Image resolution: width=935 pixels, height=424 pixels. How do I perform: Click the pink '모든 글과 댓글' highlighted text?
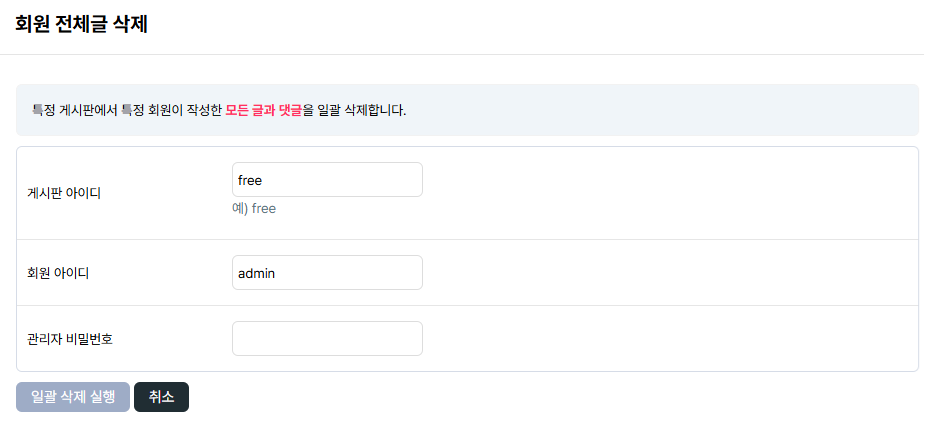point(263,110)
